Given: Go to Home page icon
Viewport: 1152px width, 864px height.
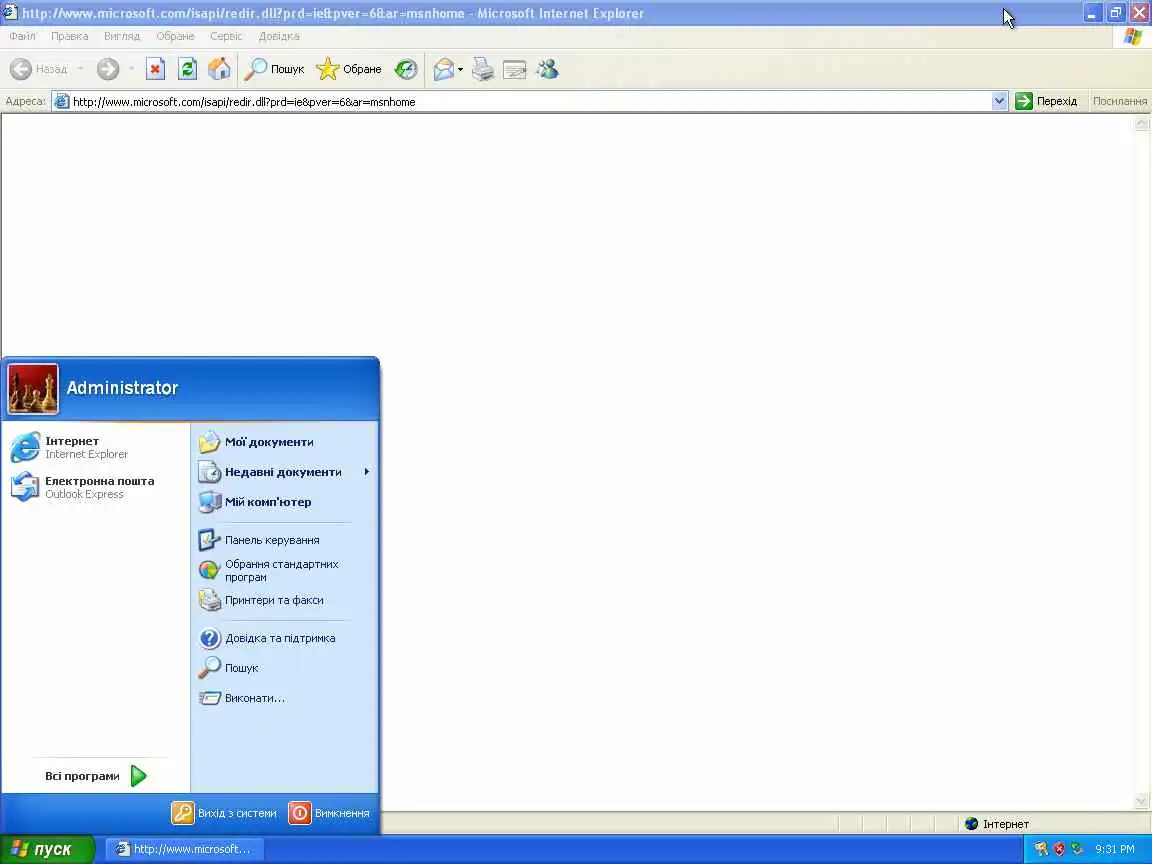Looking at the screenshot, I should (219, 69).
